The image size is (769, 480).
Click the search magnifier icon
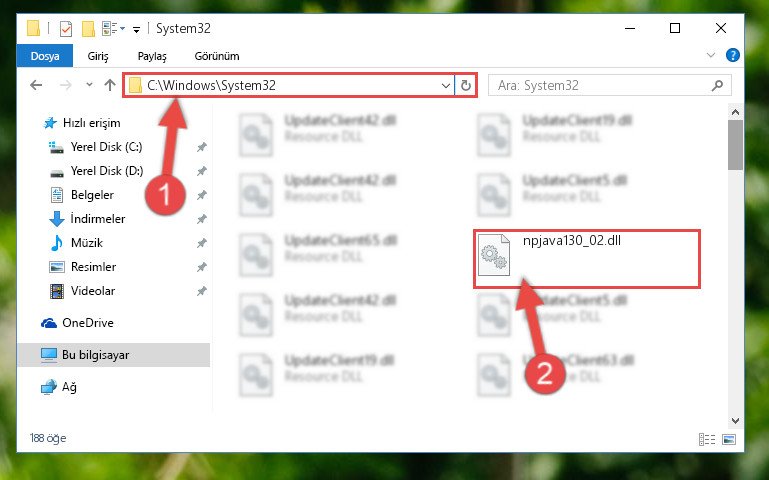pos(717,85)
